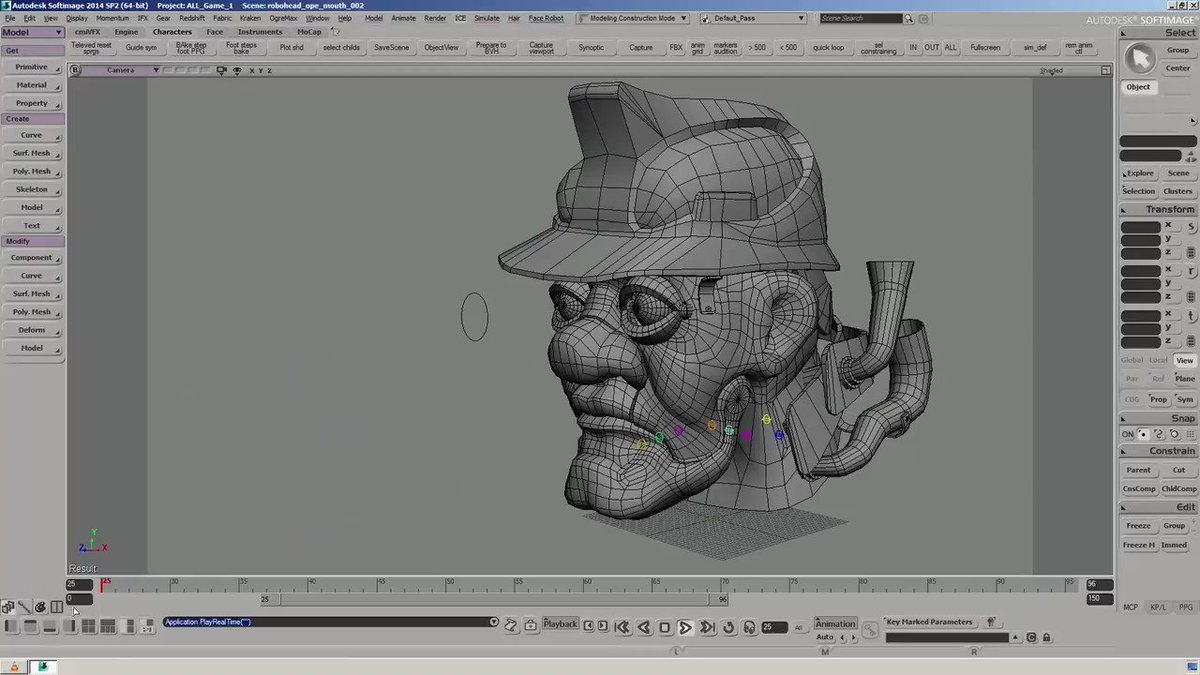The image size is (1200, 675).
Task: Click the SaveScene button
Action: pos(391,47)
